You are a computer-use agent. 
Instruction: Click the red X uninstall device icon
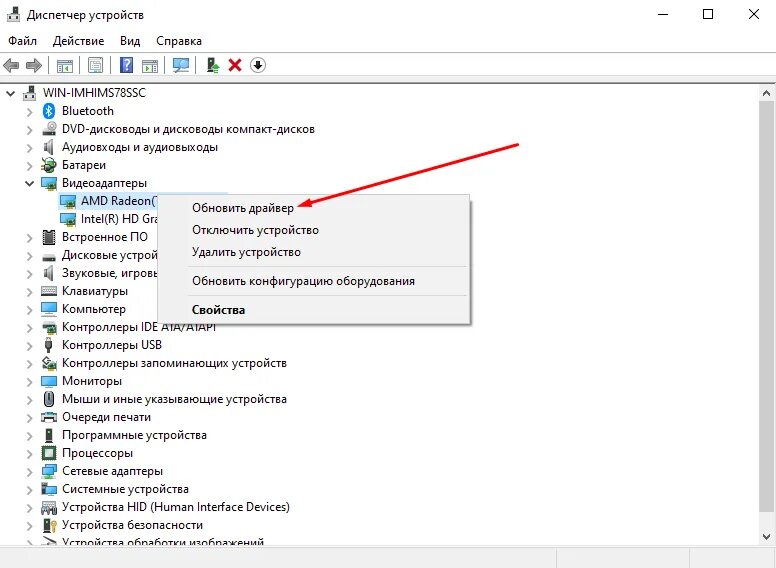[x=235, y=65]
